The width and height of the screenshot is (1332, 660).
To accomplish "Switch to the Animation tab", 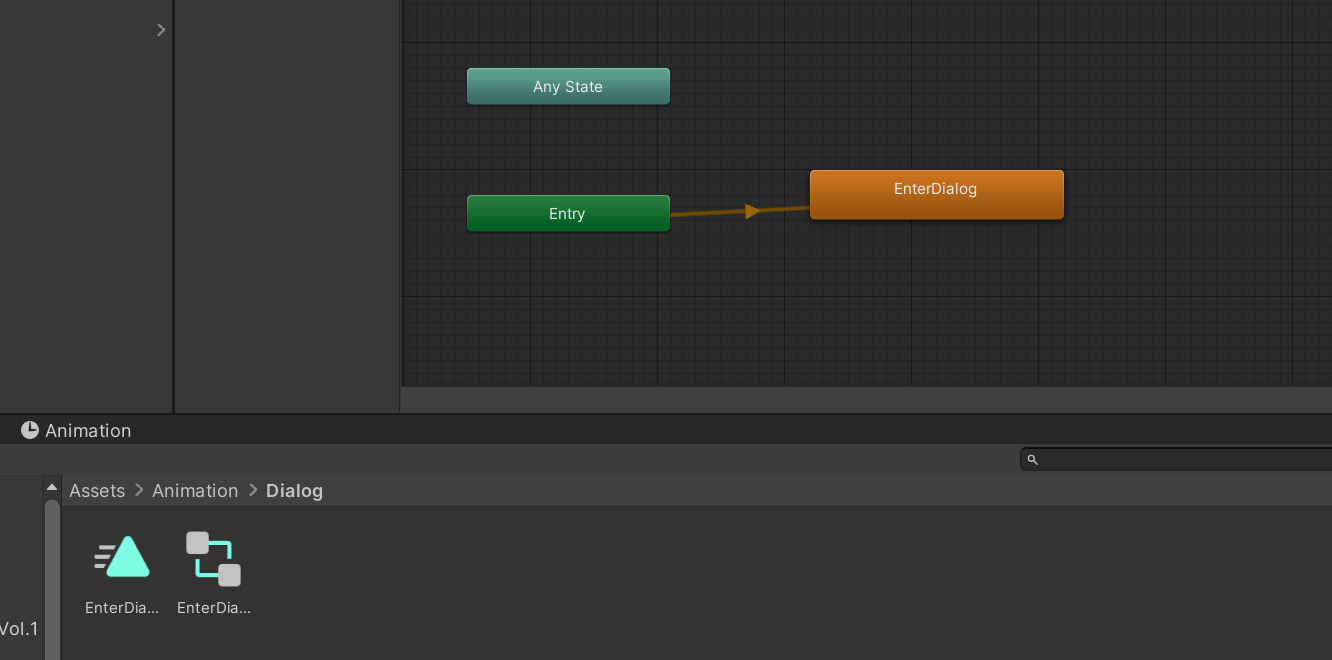I will pyautogui.click(x=76, y=431).
